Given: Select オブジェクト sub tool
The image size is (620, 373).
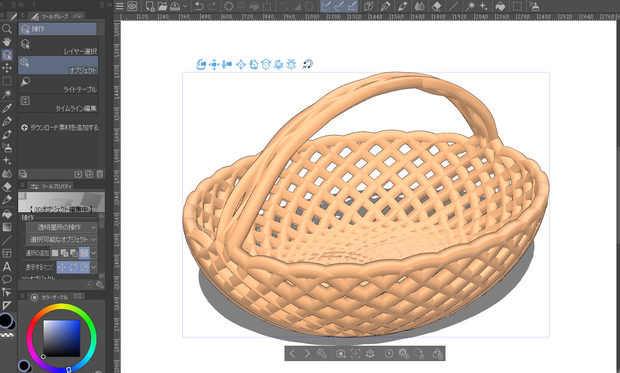Looking at the screenshot, I should [58, 65].
